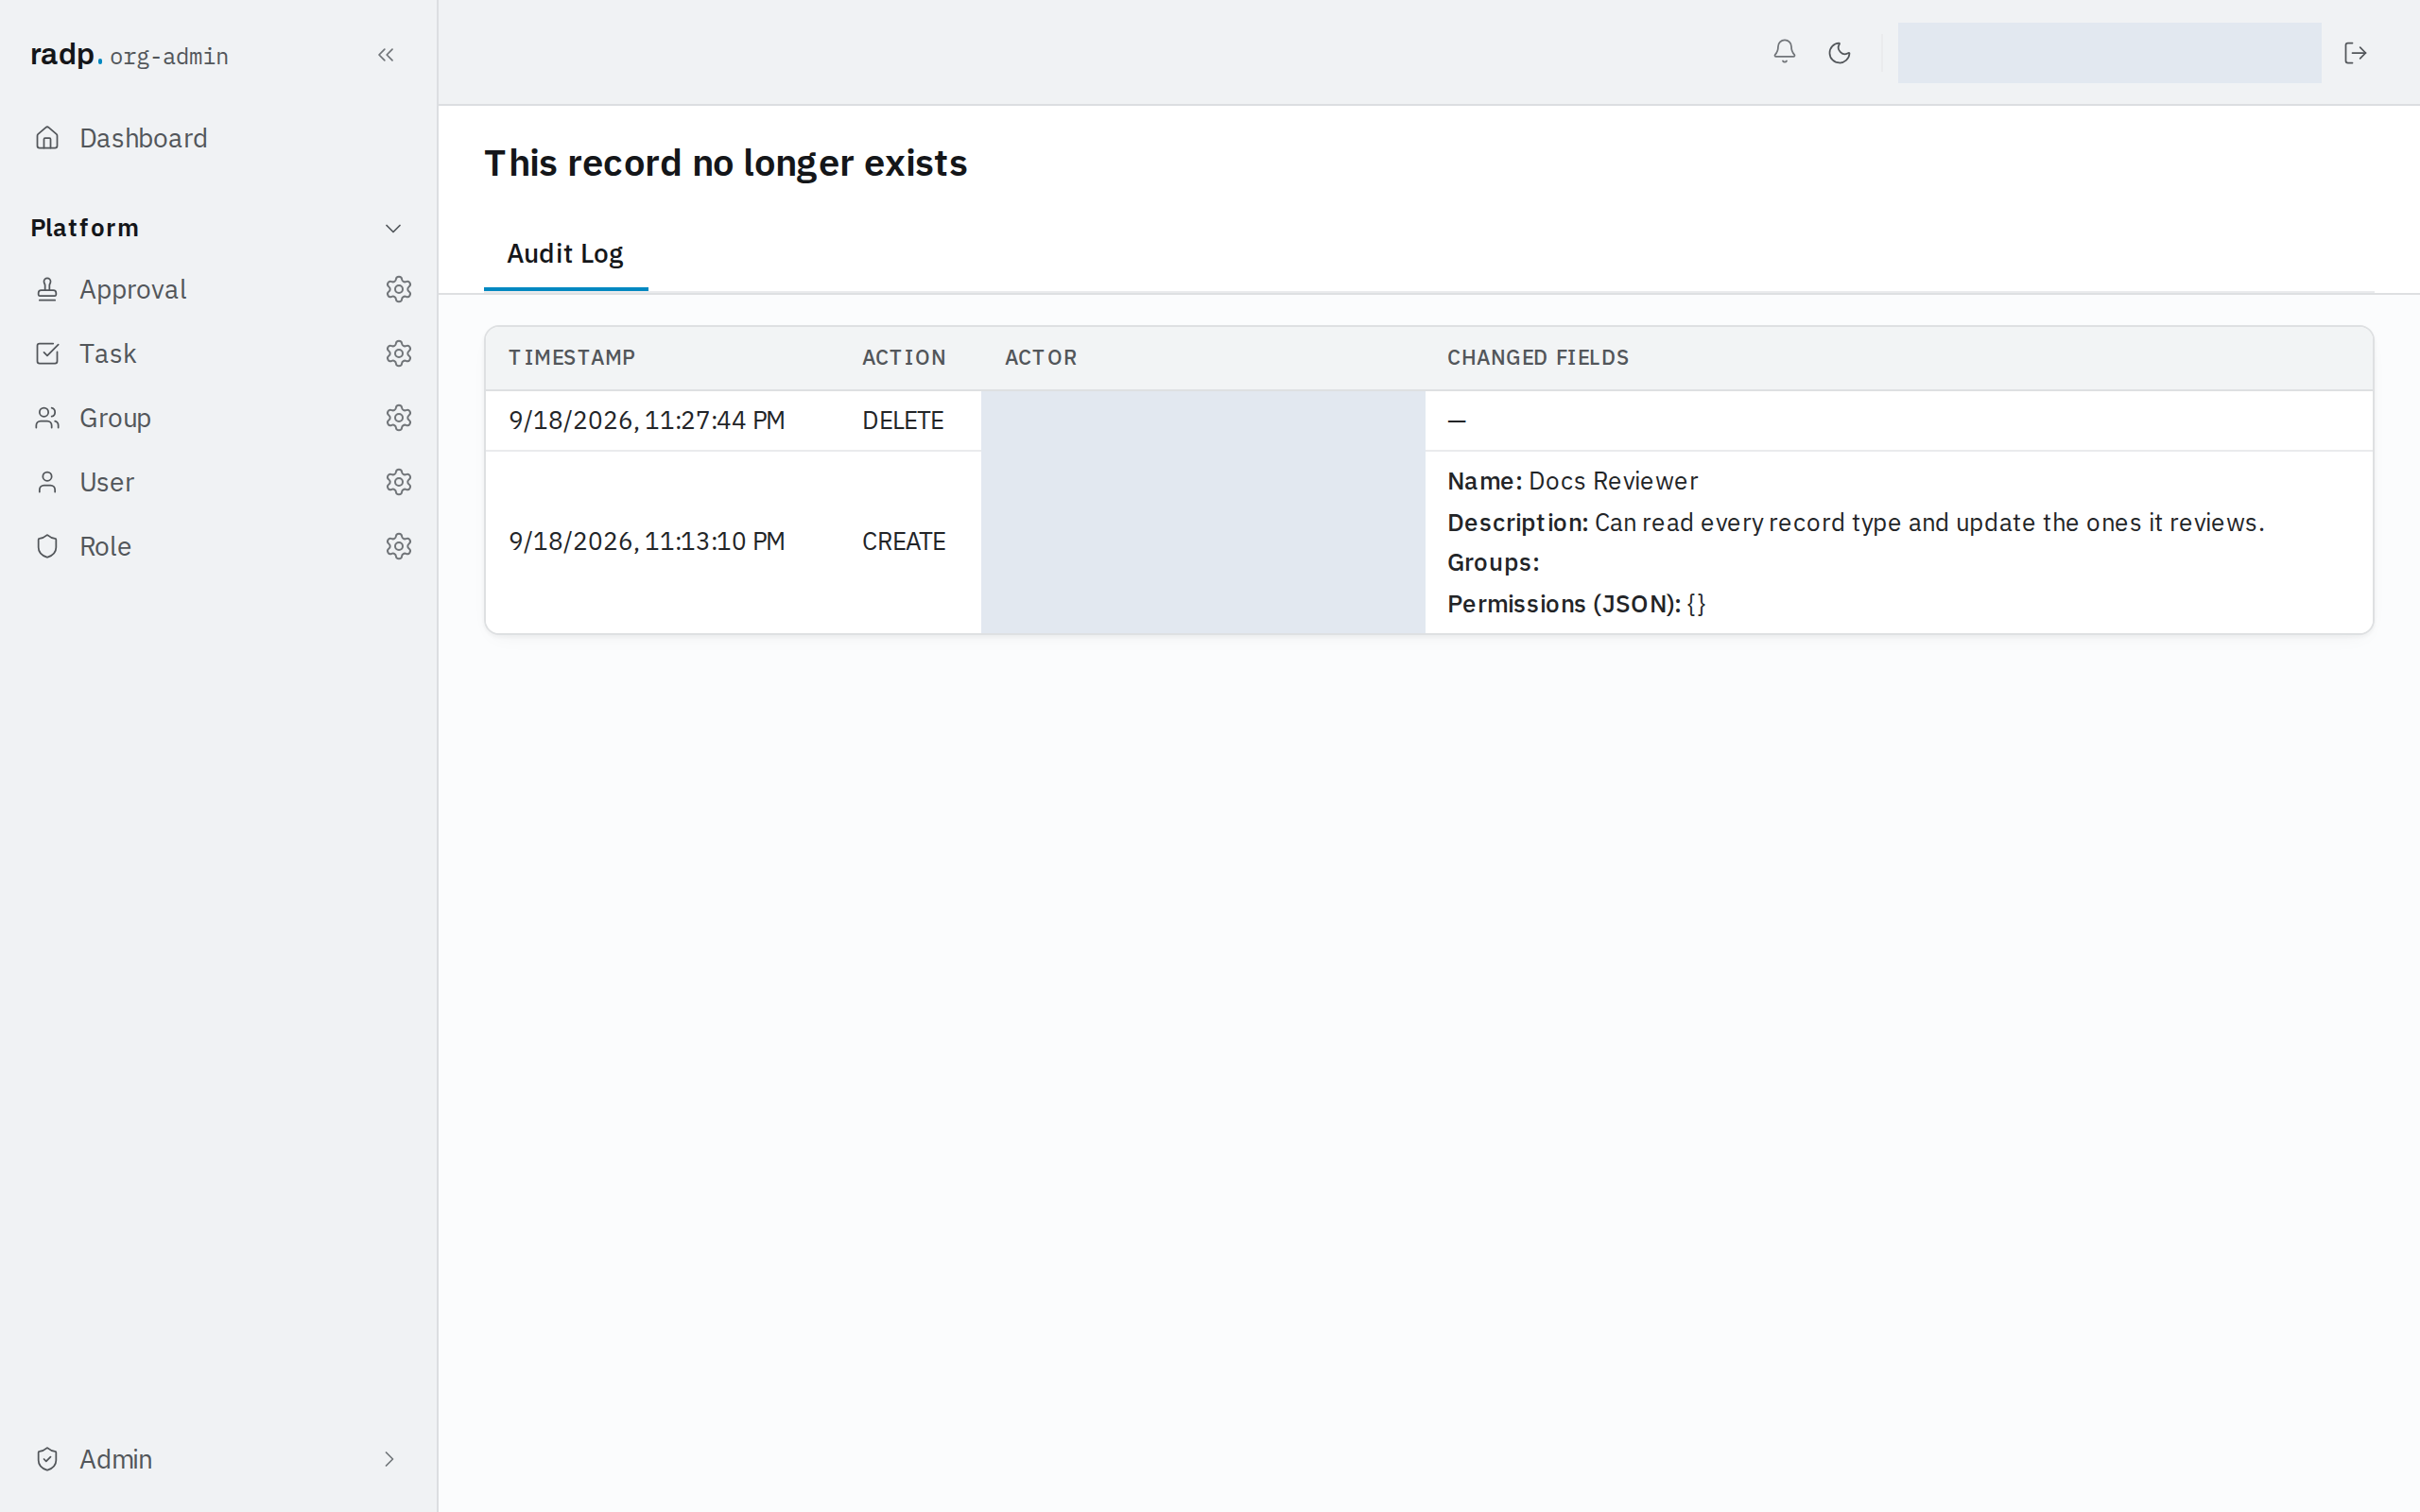2420x1512 pixels.
Task: Click the CREATE action cell
Action: point(903,541)
